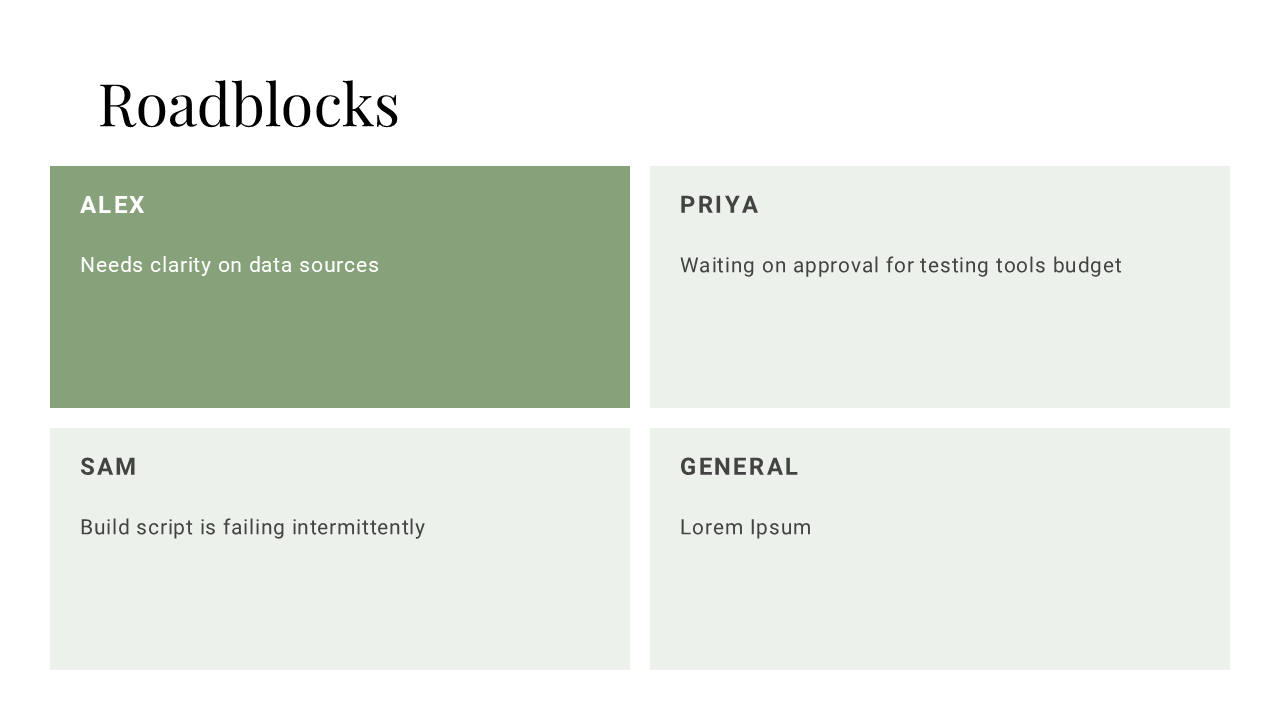The height and width of the screenshot is (720, 1280).
Task: Click the ALEX heading text
Action: coord(113,205)
